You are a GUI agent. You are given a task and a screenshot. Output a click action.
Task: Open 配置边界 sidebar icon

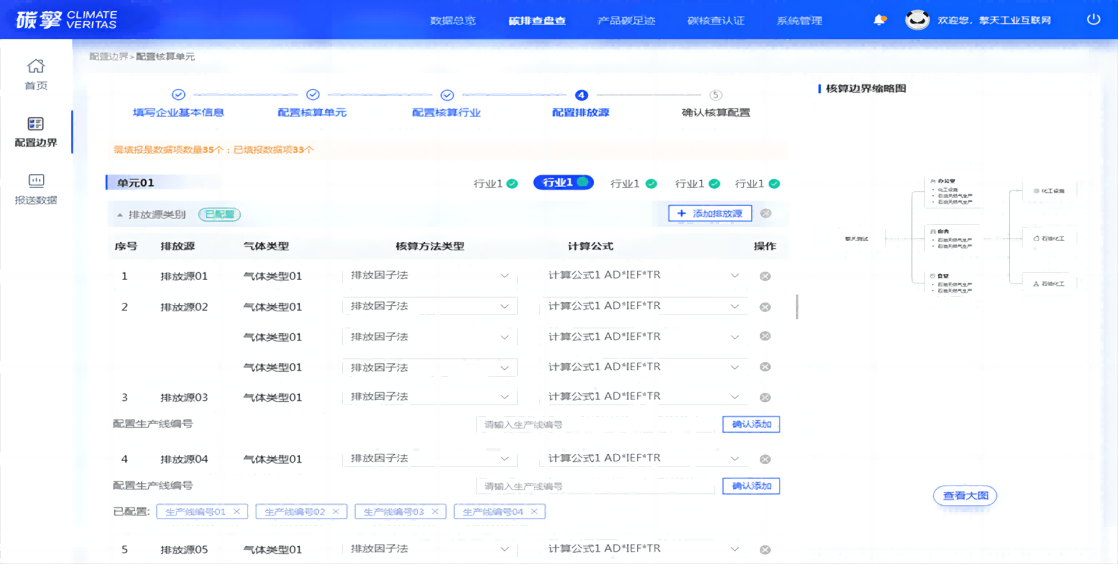[x=36, y=124]
